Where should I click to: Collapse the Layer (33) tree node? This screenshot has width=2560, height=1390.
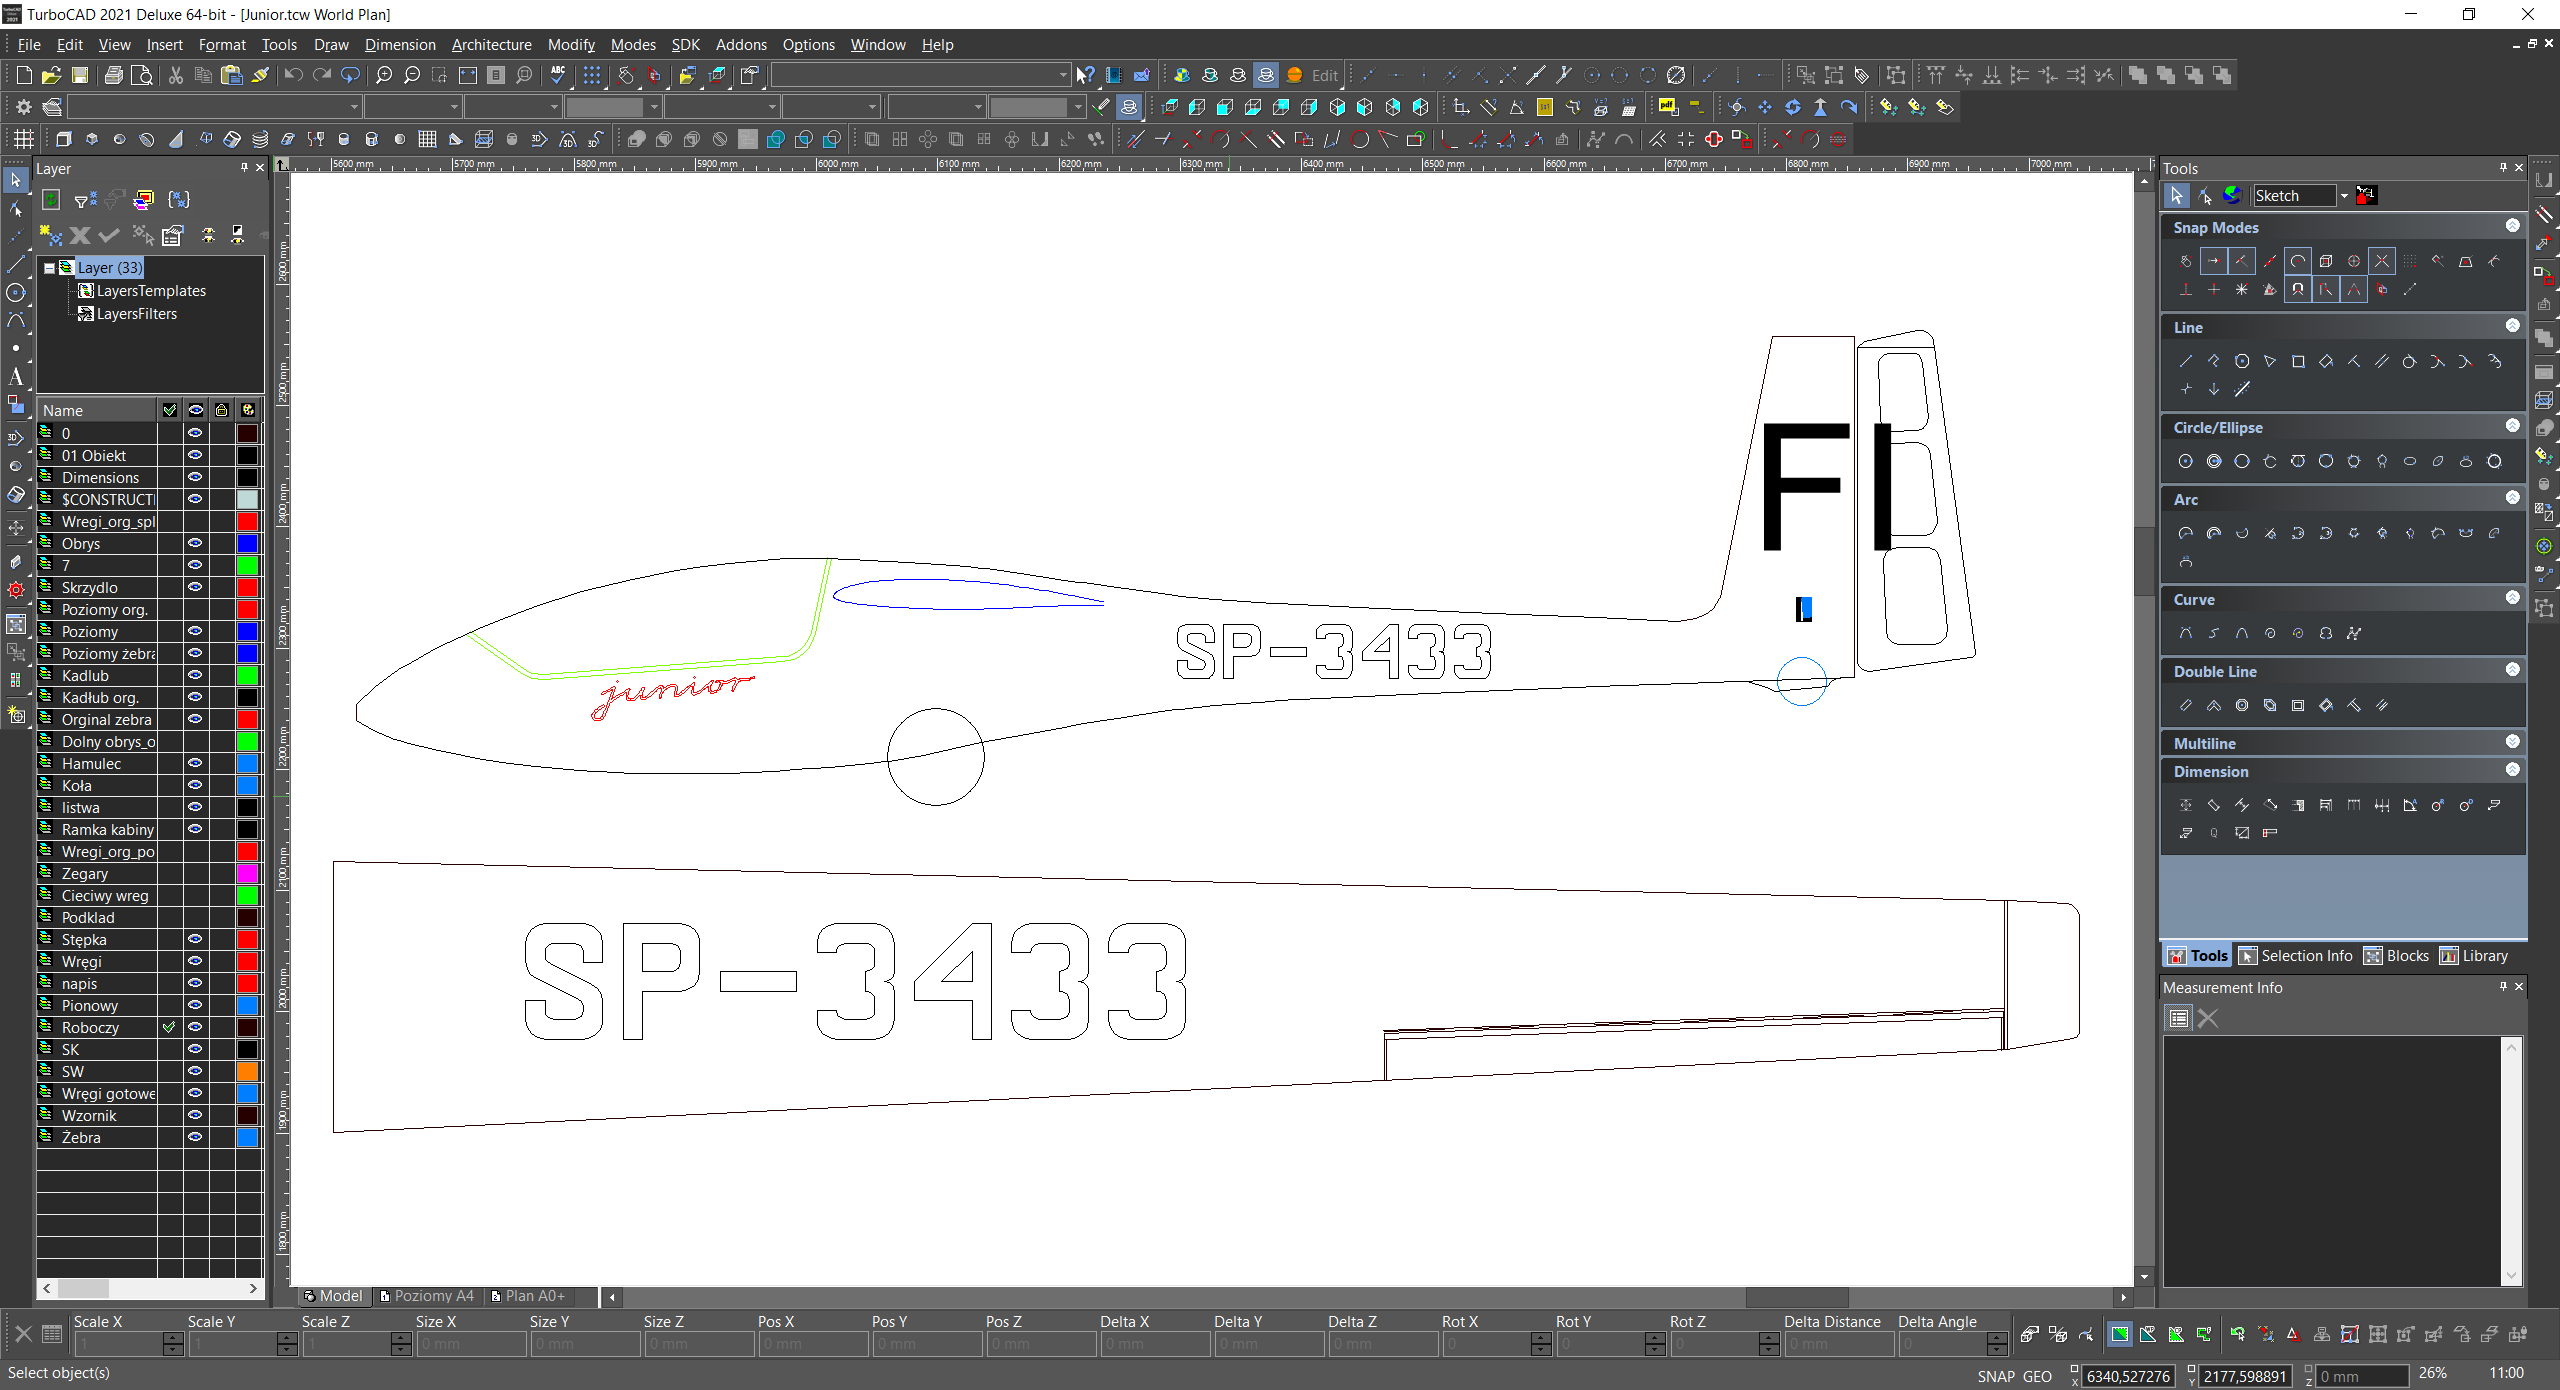(48, 268)
